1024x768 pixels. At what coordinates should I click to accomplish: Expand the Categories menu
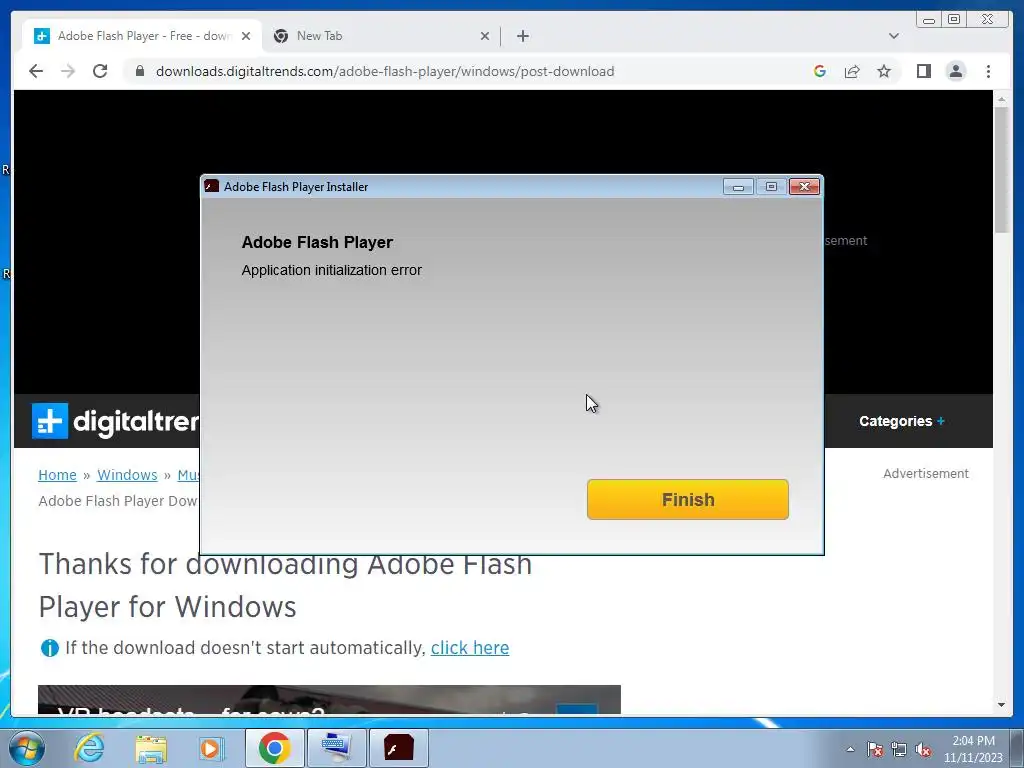click(902, 421)
